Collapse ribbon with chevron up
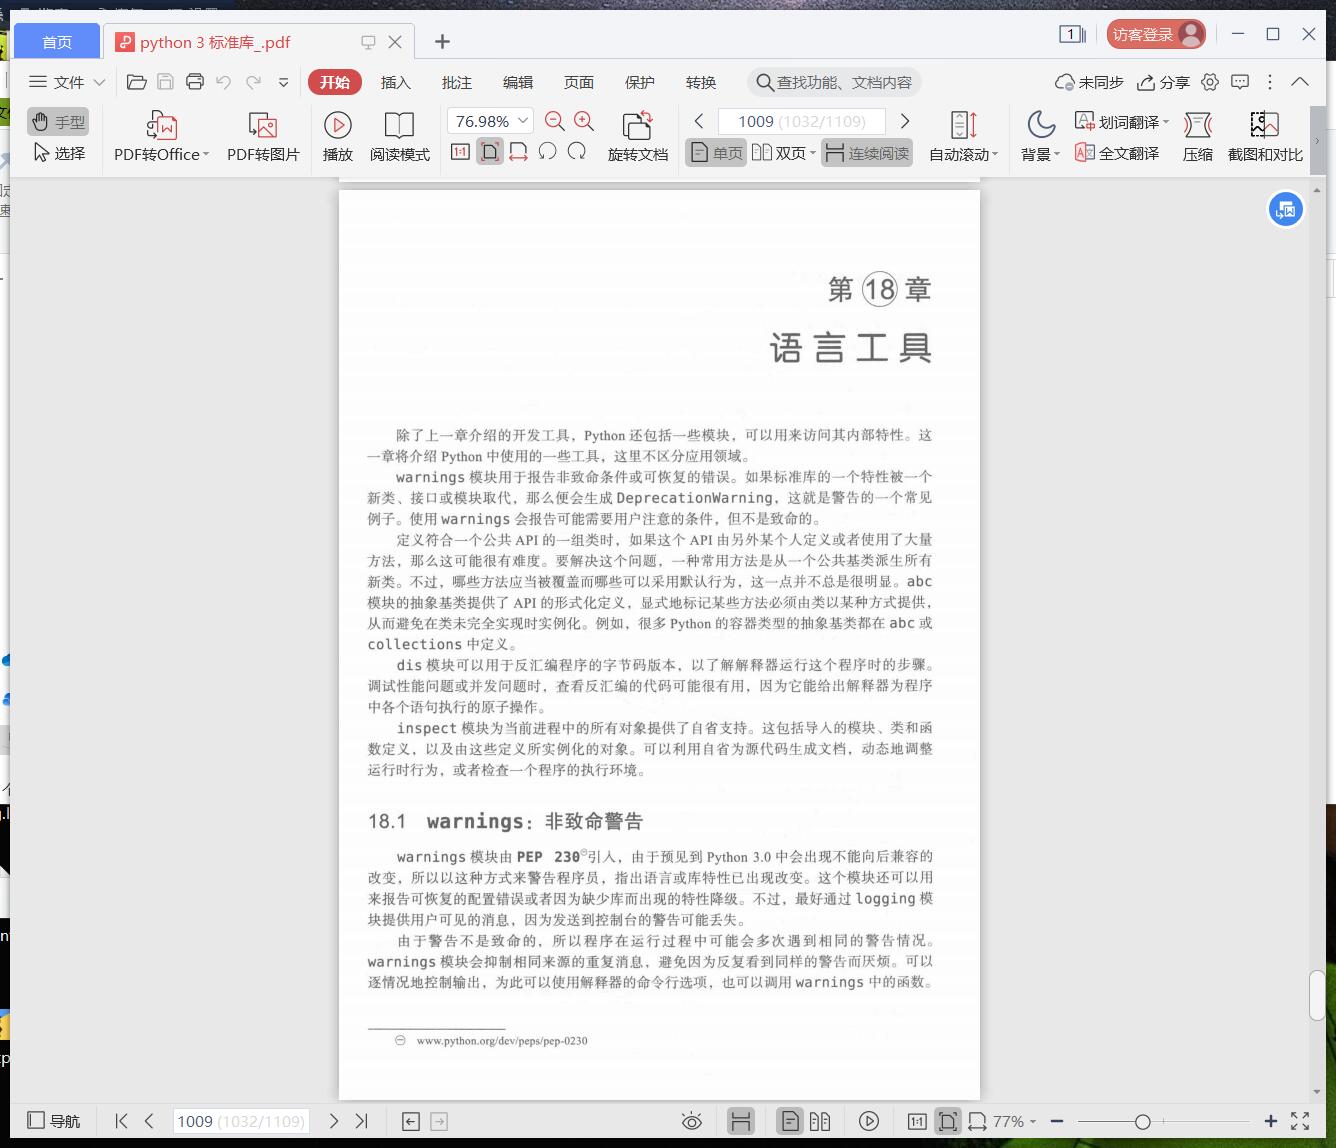 pos(1300,82)
